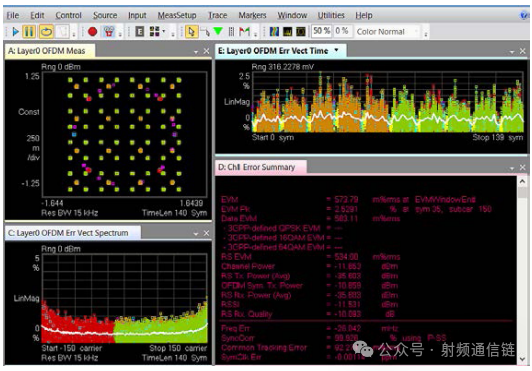The height and width of the screenshot is (371, 532).
Task: Open the Trace menu
Action: pos(217,15)
